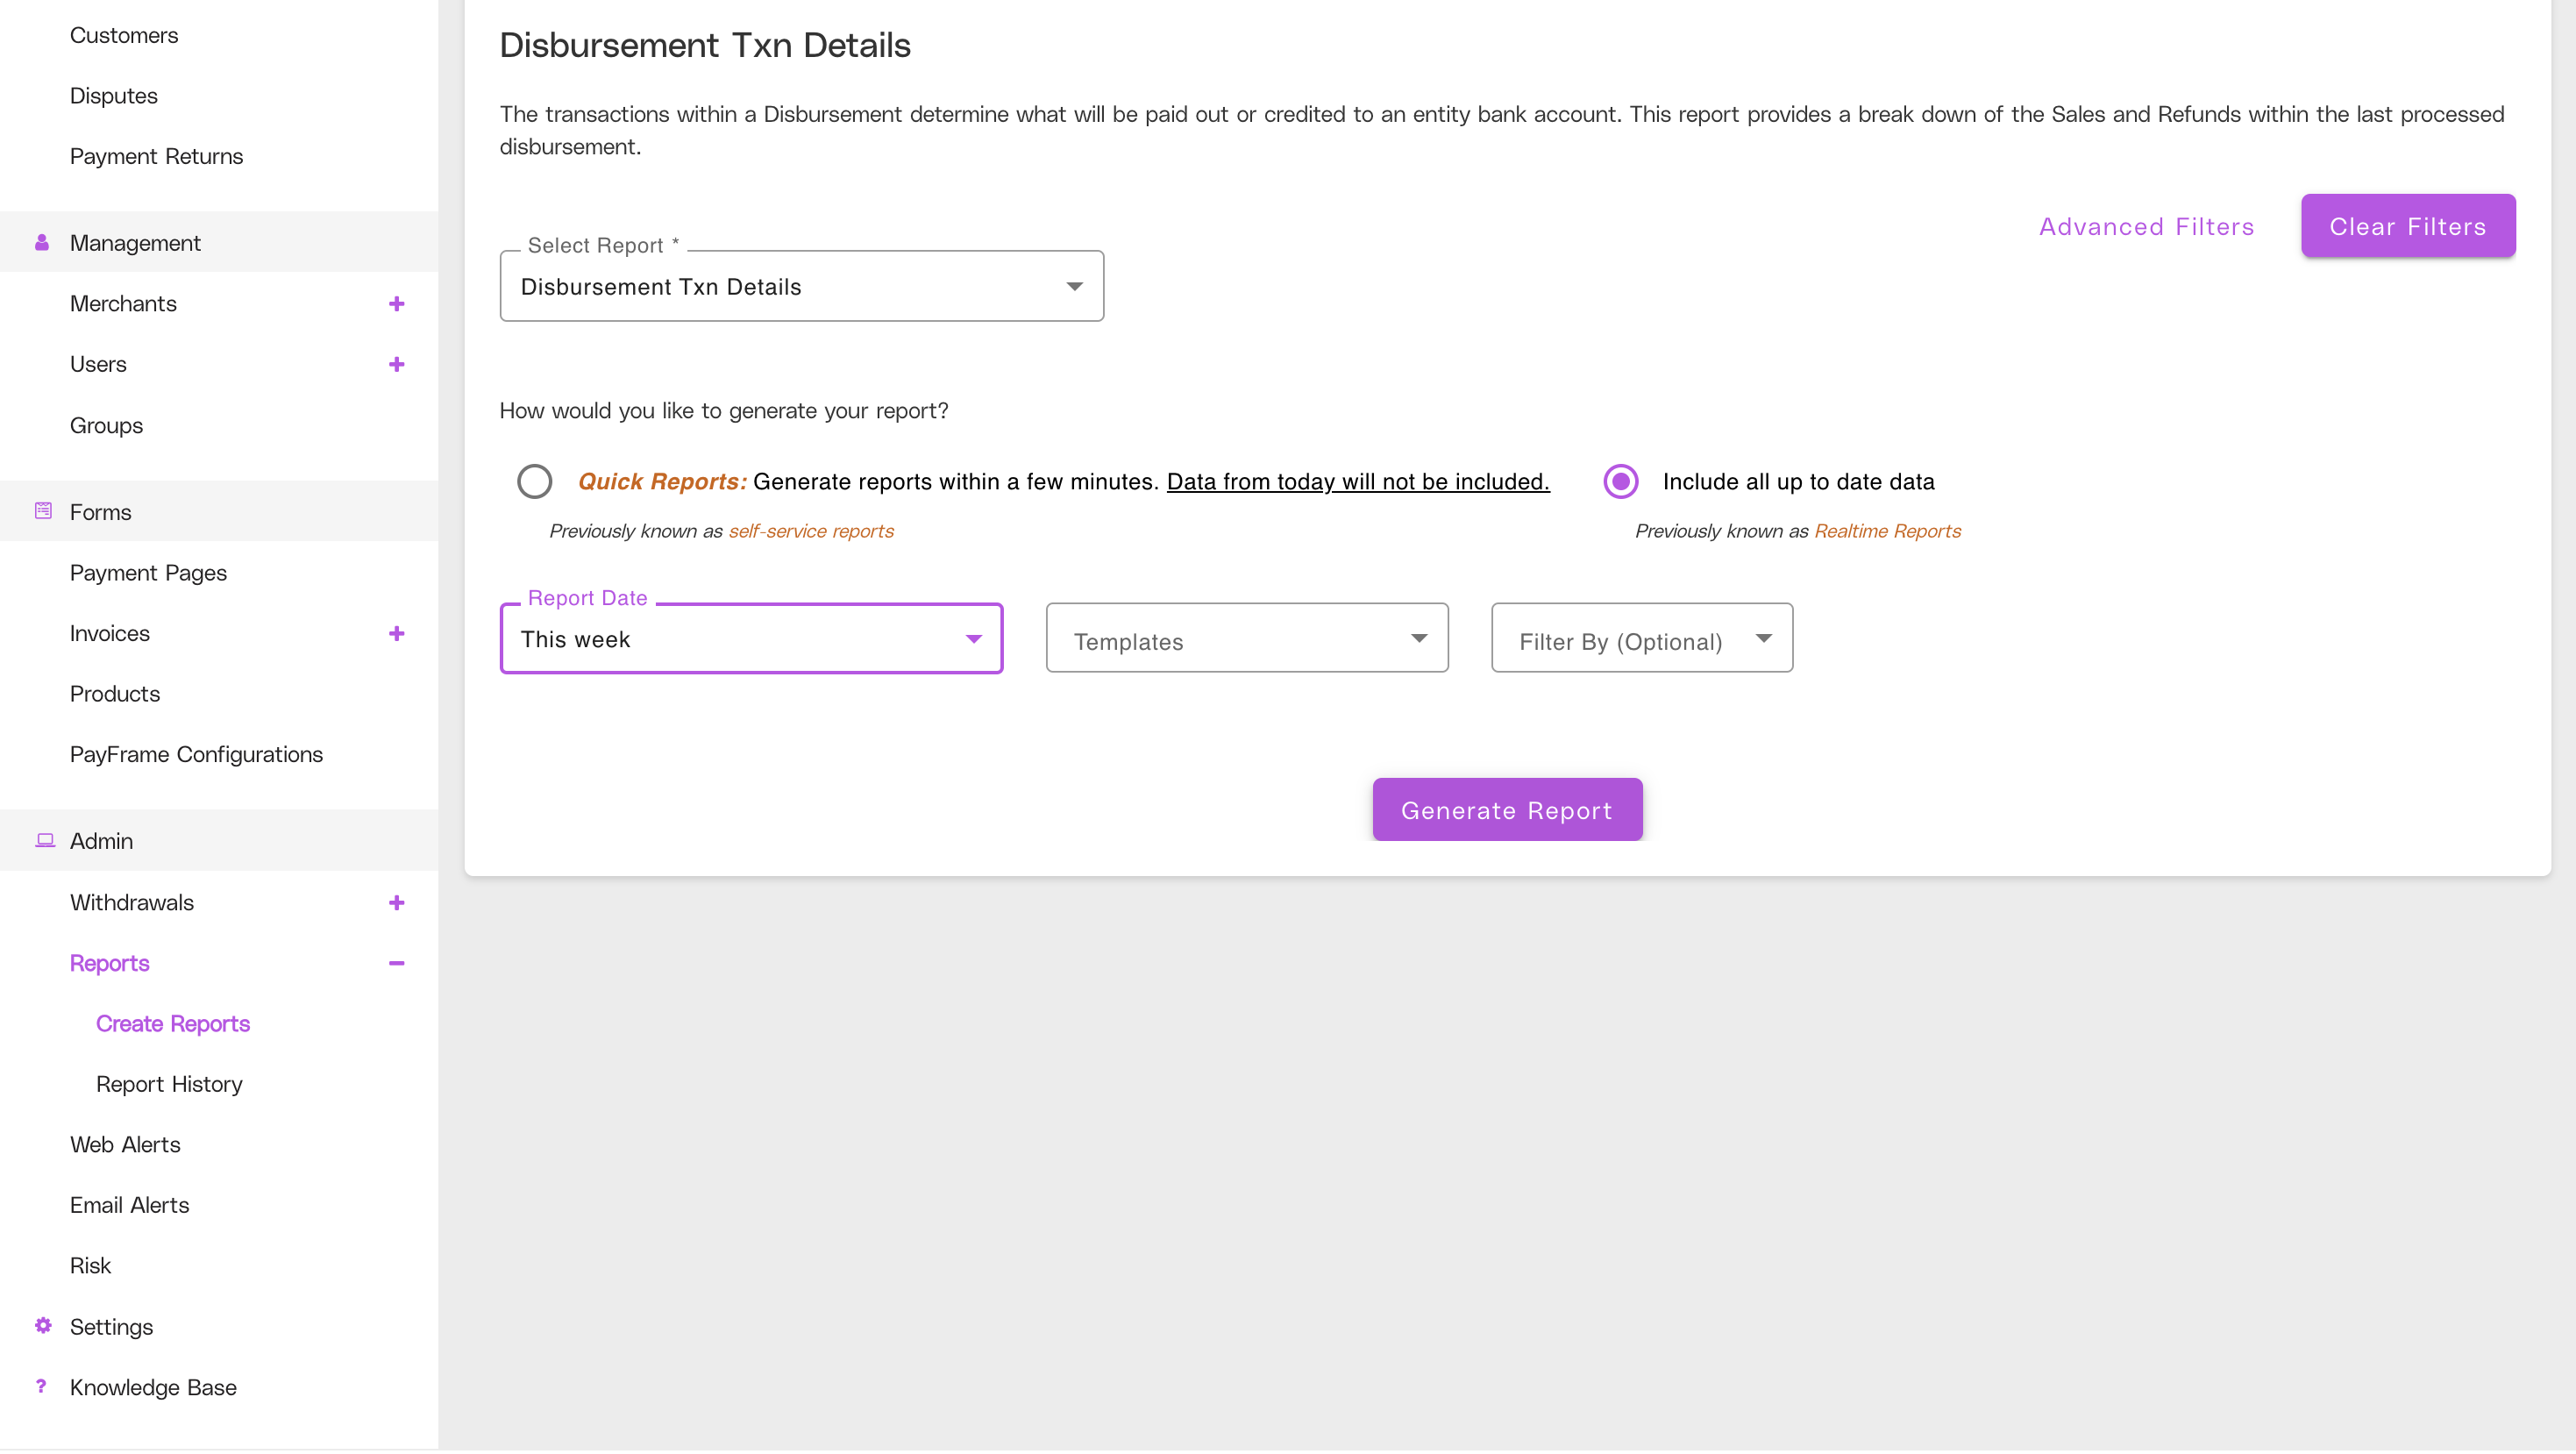
Task: Open the Report Date dropdown
Action: pos(751,638)
